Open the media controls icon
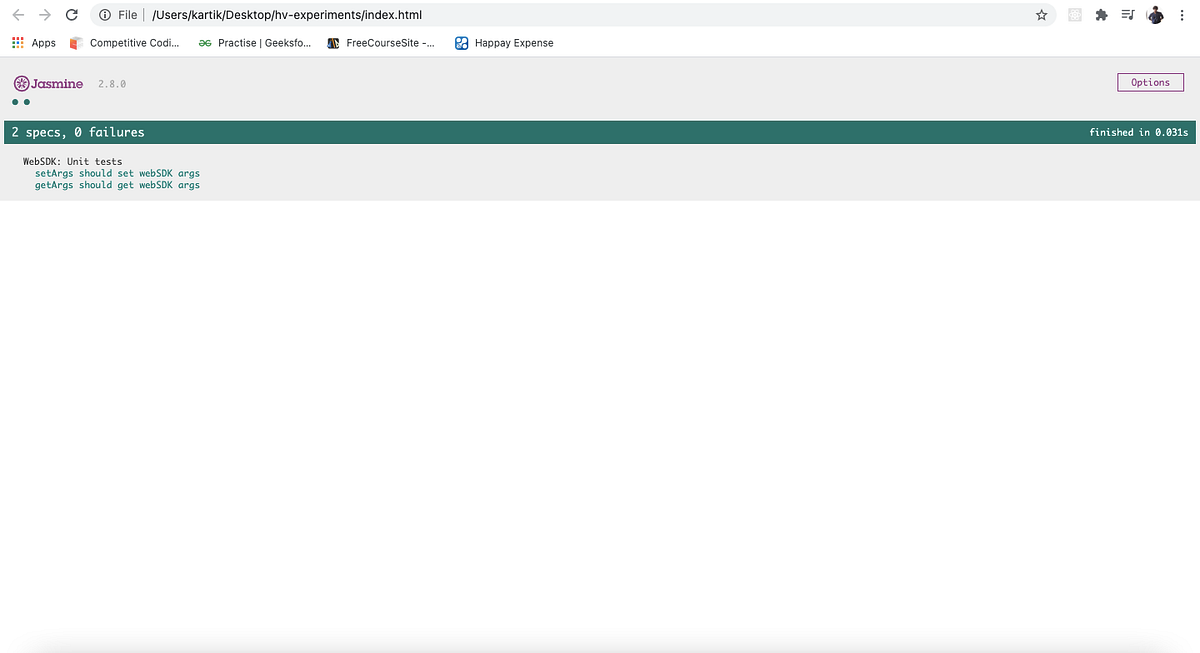The image size is (1200, 653). [x=1127, y=15]
